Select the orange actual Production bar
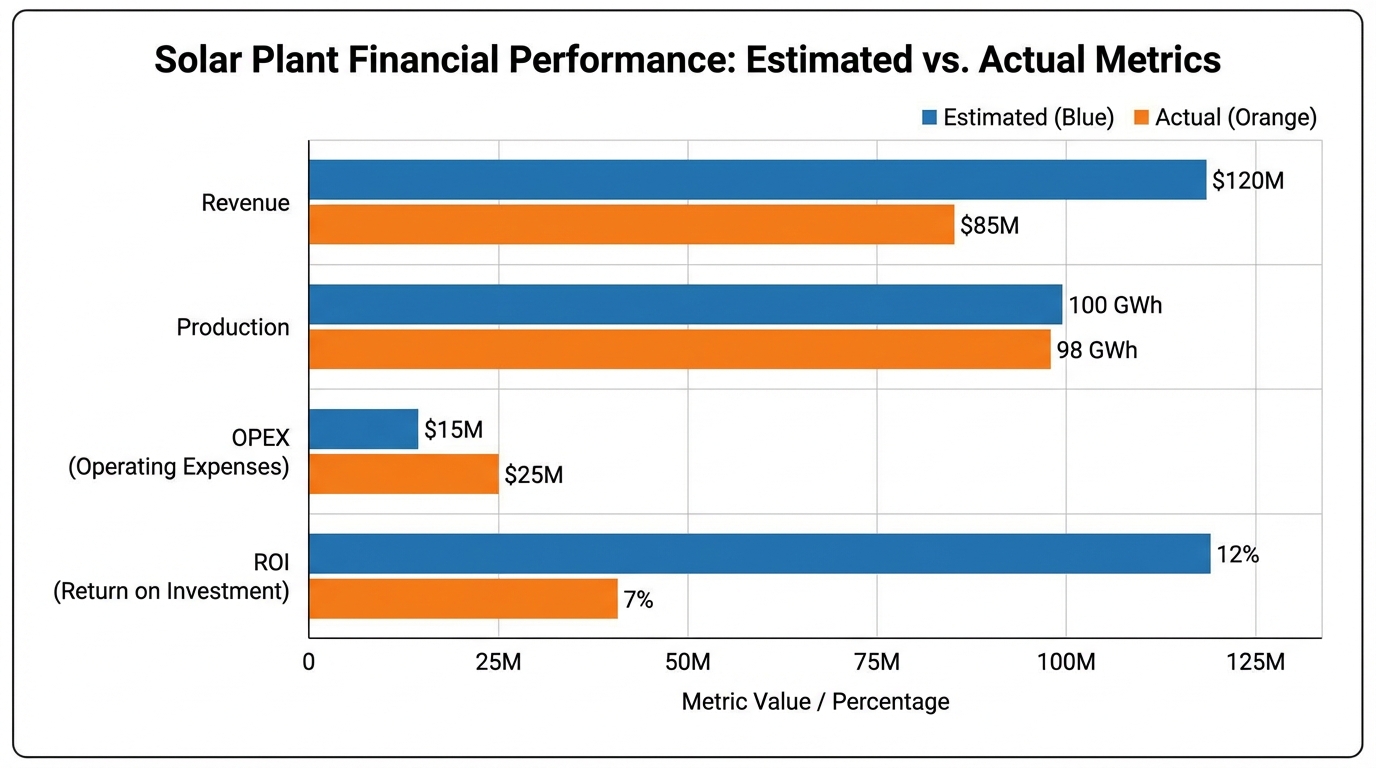The width and height of the screenshot is (1376, 768). [679, 349]
